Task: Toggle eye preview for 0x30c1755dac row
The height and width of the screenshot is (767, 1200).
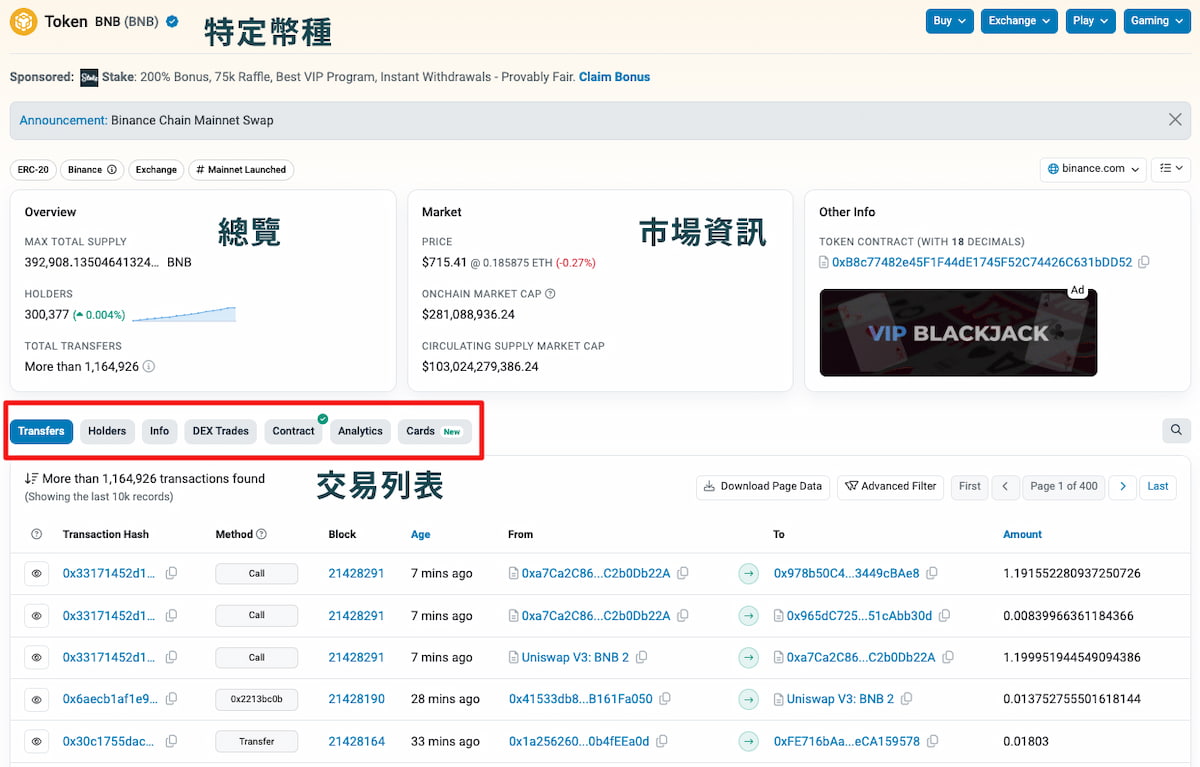Action: click(37, 741)
